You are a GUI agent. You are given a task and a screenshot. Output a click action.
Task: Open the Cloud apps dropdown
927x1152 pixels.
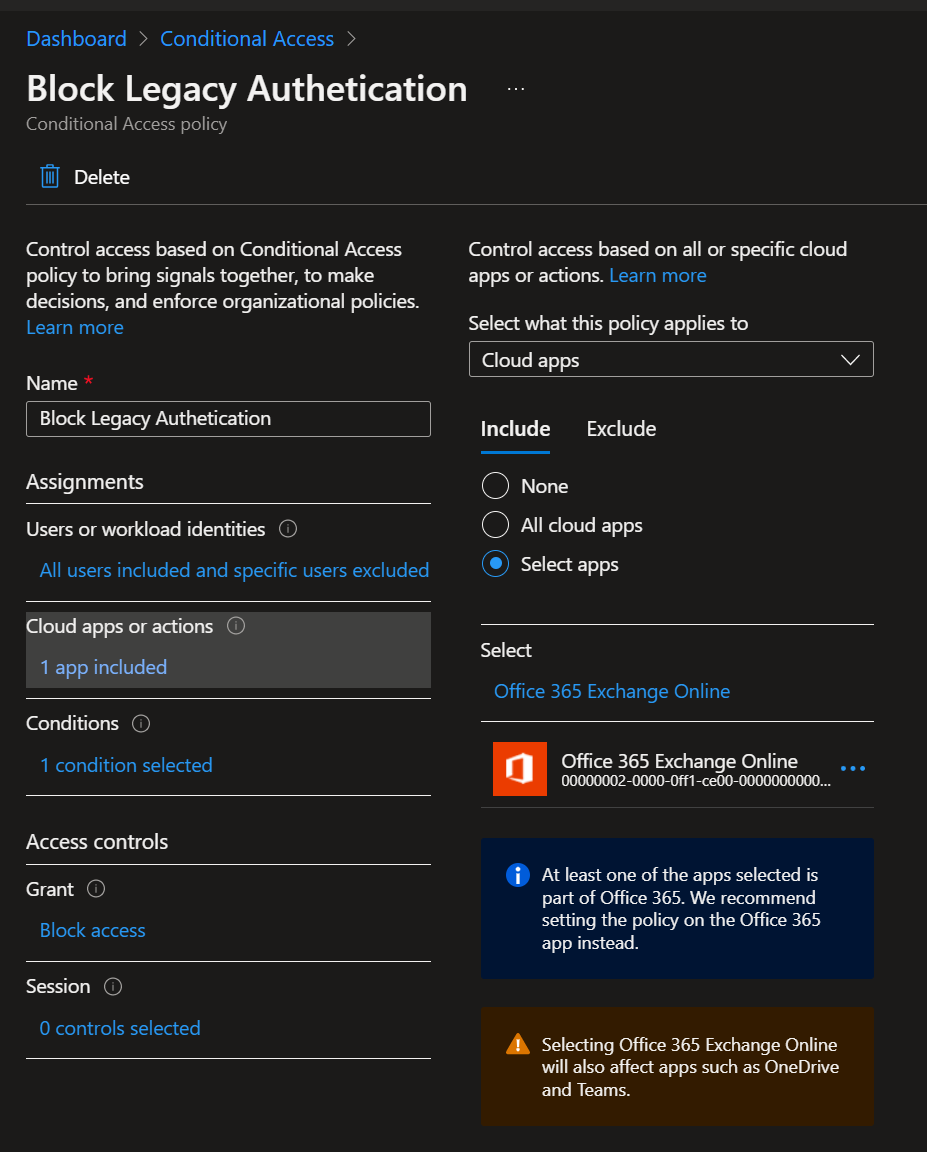tap(671, 359)
